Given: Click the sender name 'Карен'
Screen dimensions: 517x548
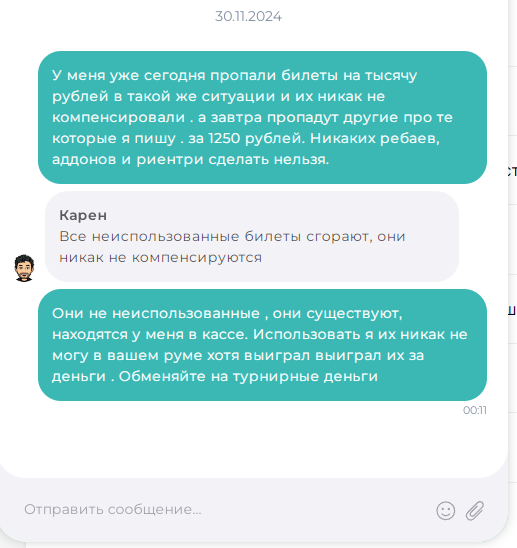Looking at the screenshot, I should (x=83, y=215).
